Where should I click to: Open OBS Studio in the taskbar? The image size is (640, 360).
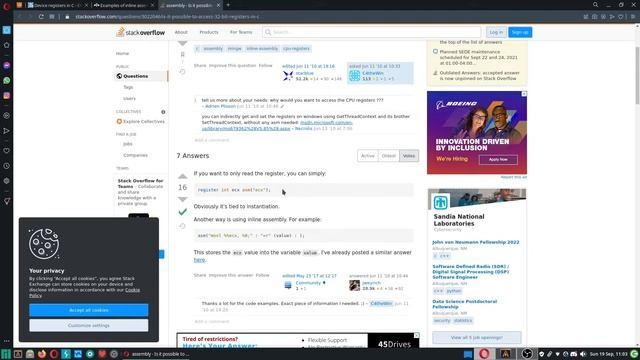coord(527,354)
